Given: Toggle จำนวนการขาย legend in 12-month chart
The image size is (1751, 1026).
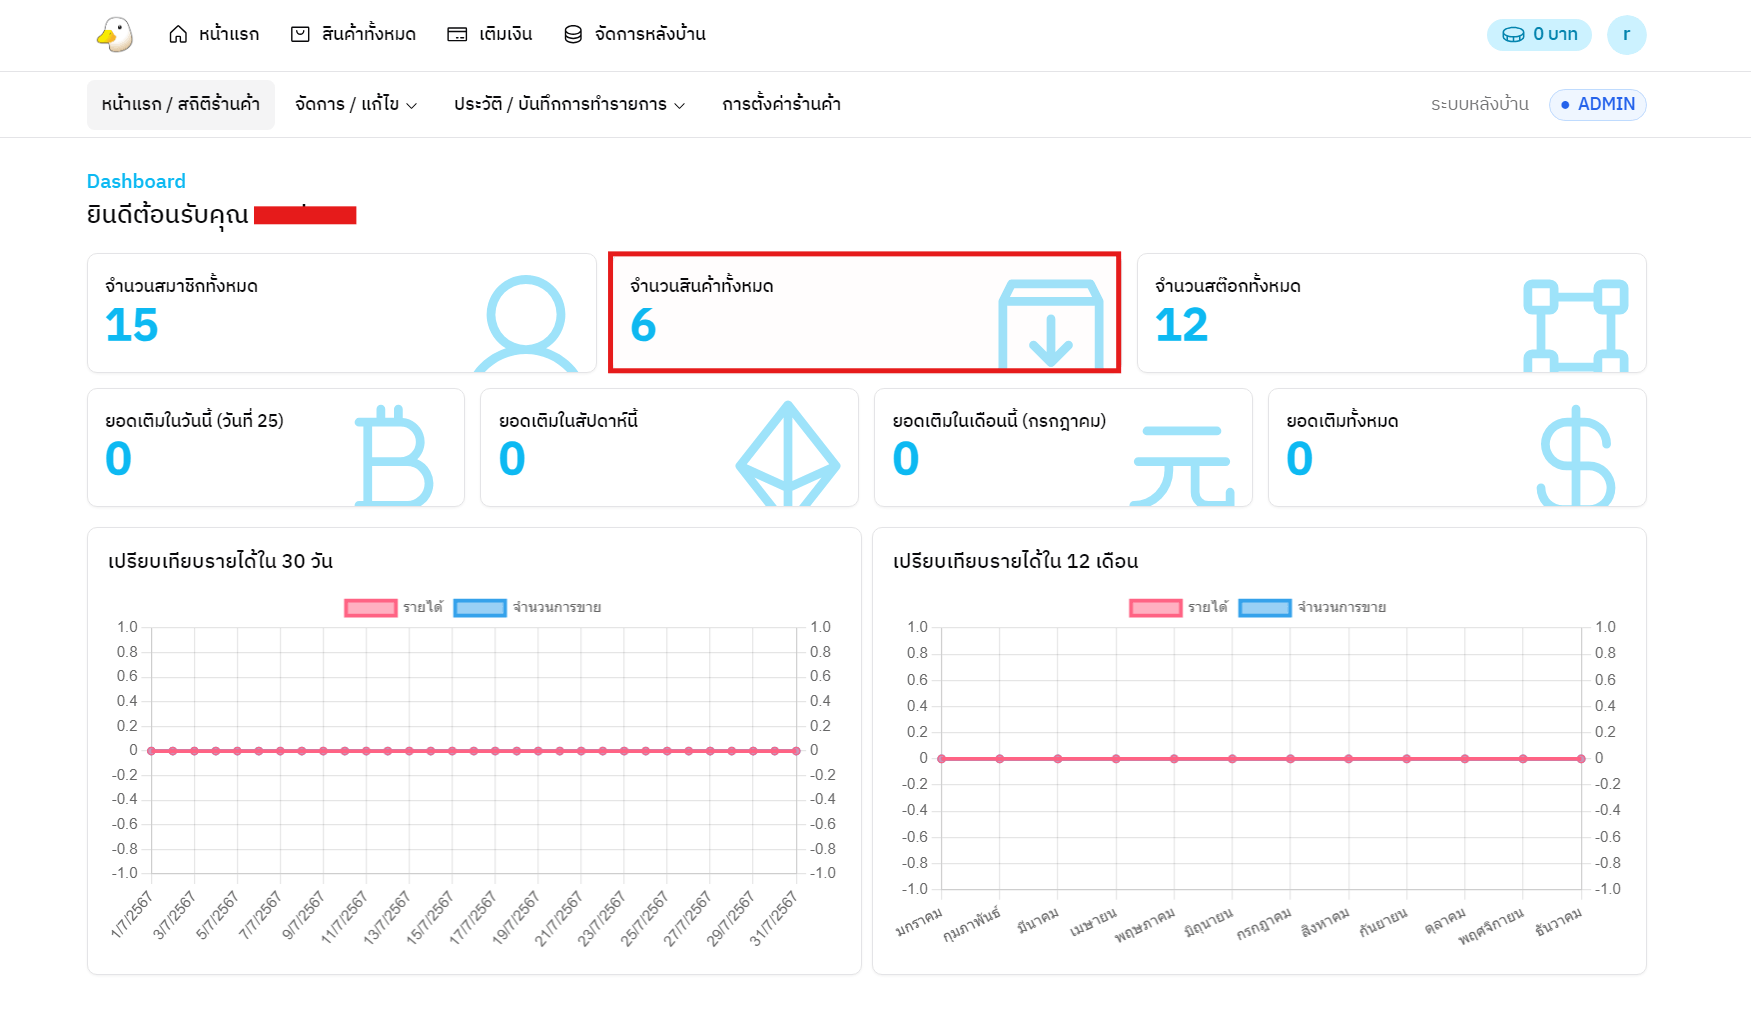Looking at the screenshot, I should pos(1312,607).
